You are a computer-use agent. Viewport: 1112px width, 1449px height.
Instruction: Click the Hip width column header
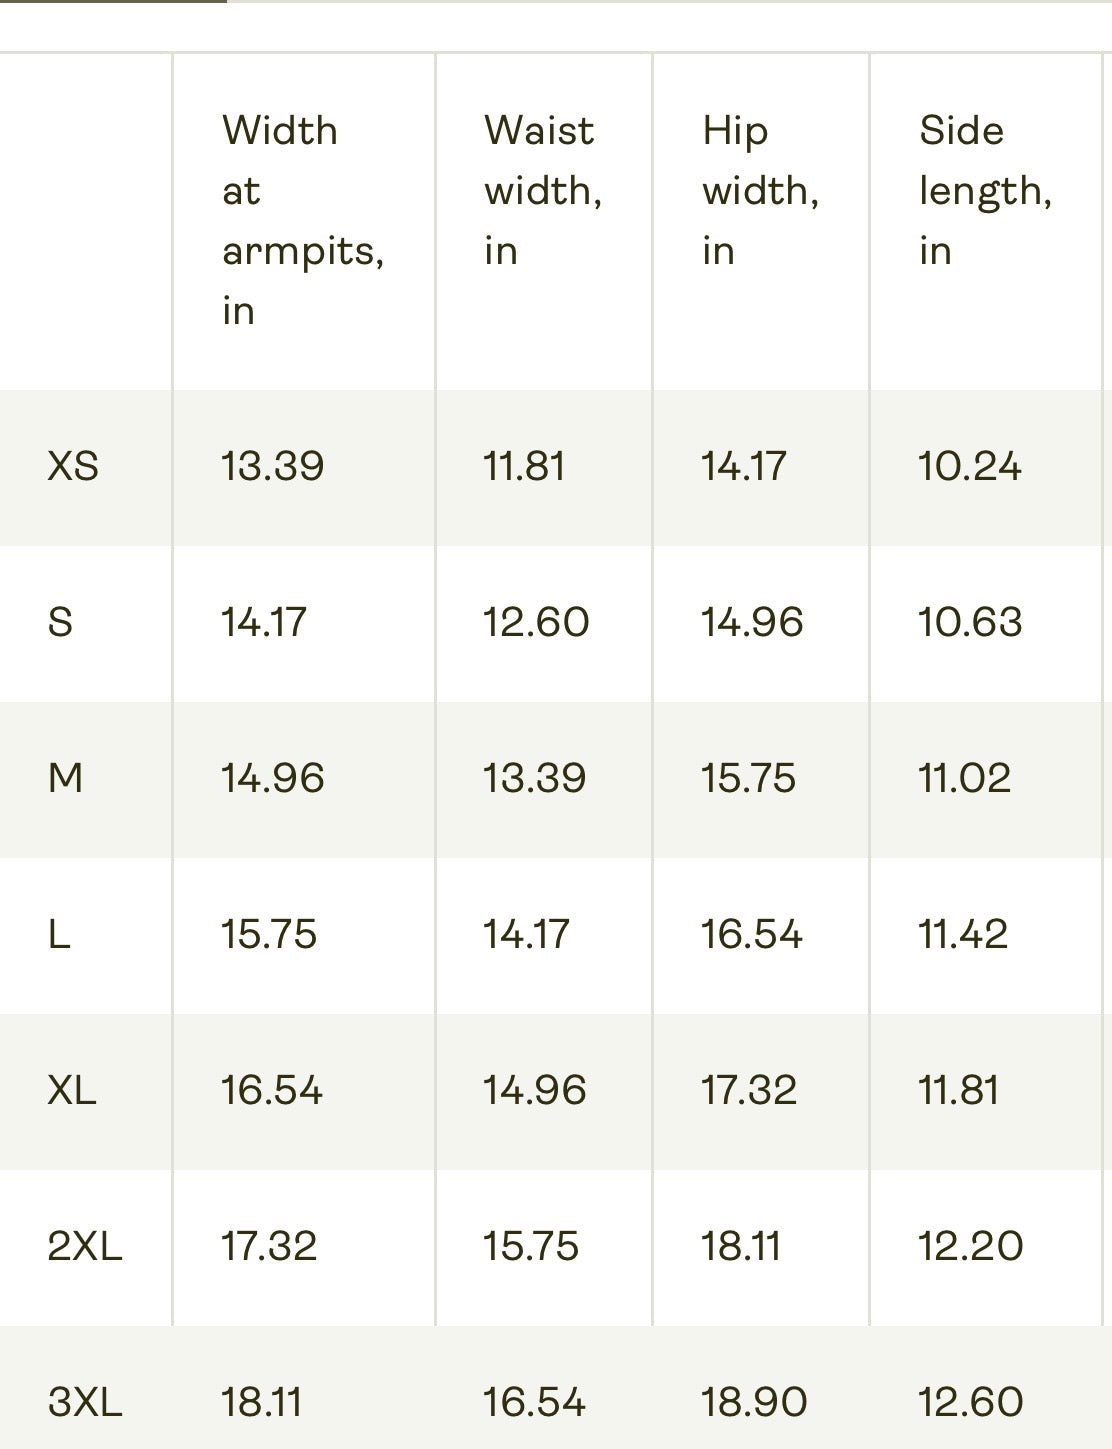(760, 190)
